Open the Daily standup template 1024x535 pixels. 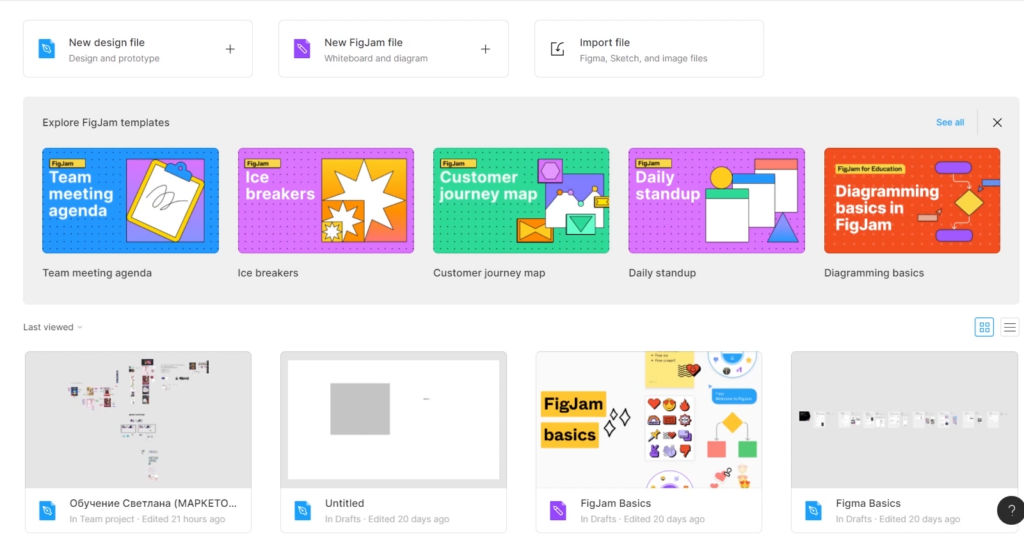[716, 201]
